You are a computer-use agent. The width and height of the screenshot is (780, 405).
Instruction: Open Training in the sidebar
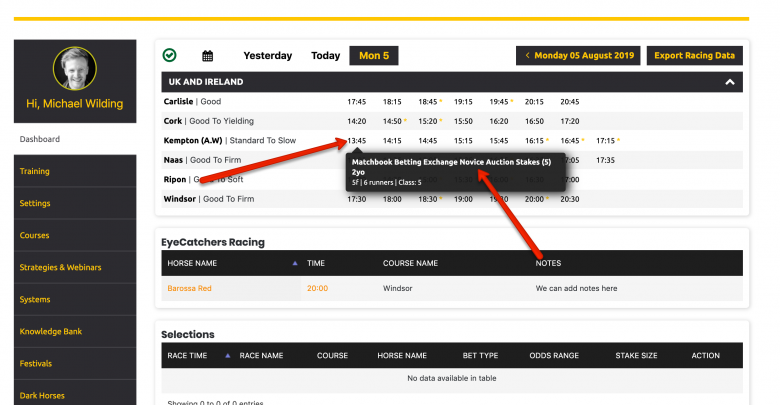35,171
